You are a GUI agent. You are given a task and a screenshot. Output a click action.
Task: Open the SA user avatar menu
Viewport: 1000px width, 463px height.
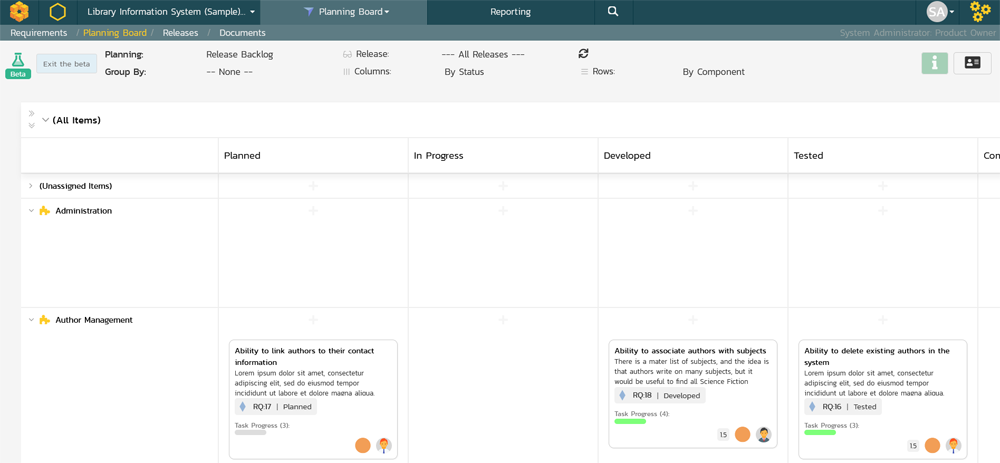(939, 12)
